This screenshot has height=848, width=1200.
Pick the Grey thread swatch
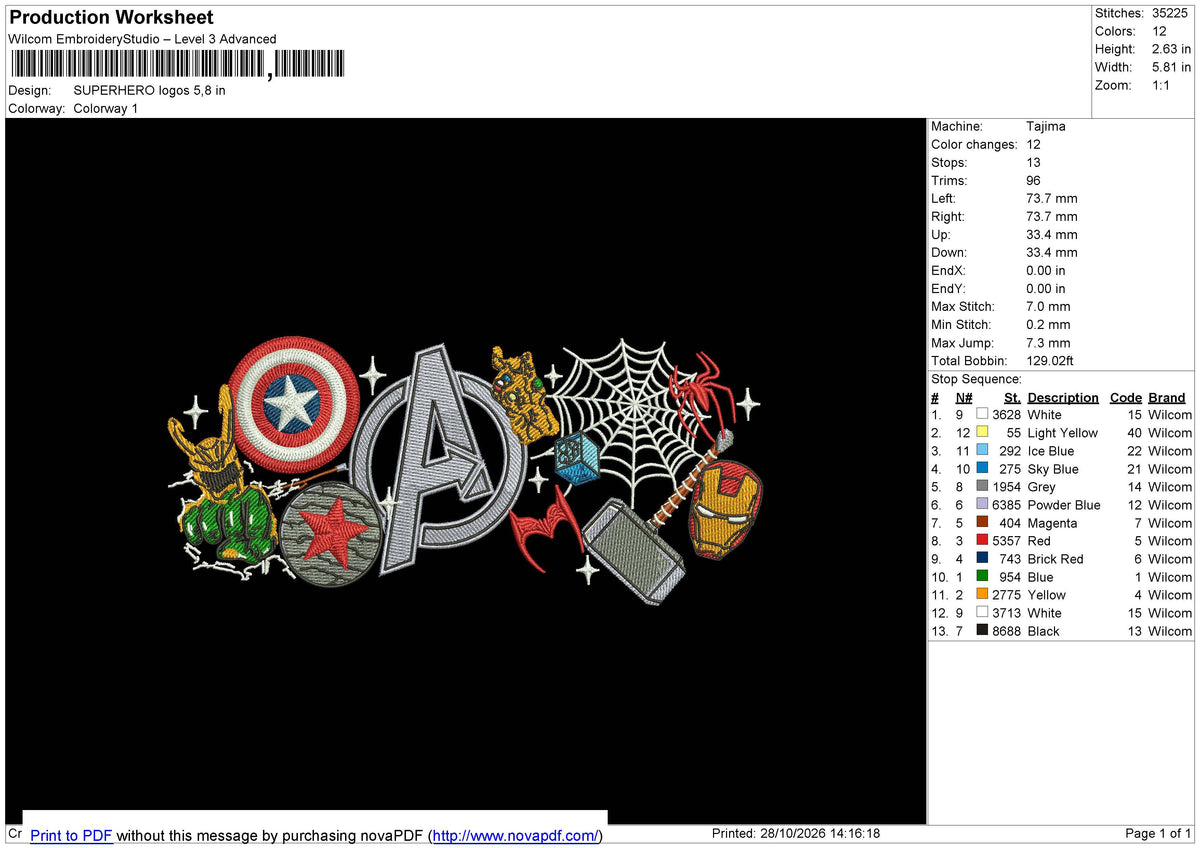point(982,487)
